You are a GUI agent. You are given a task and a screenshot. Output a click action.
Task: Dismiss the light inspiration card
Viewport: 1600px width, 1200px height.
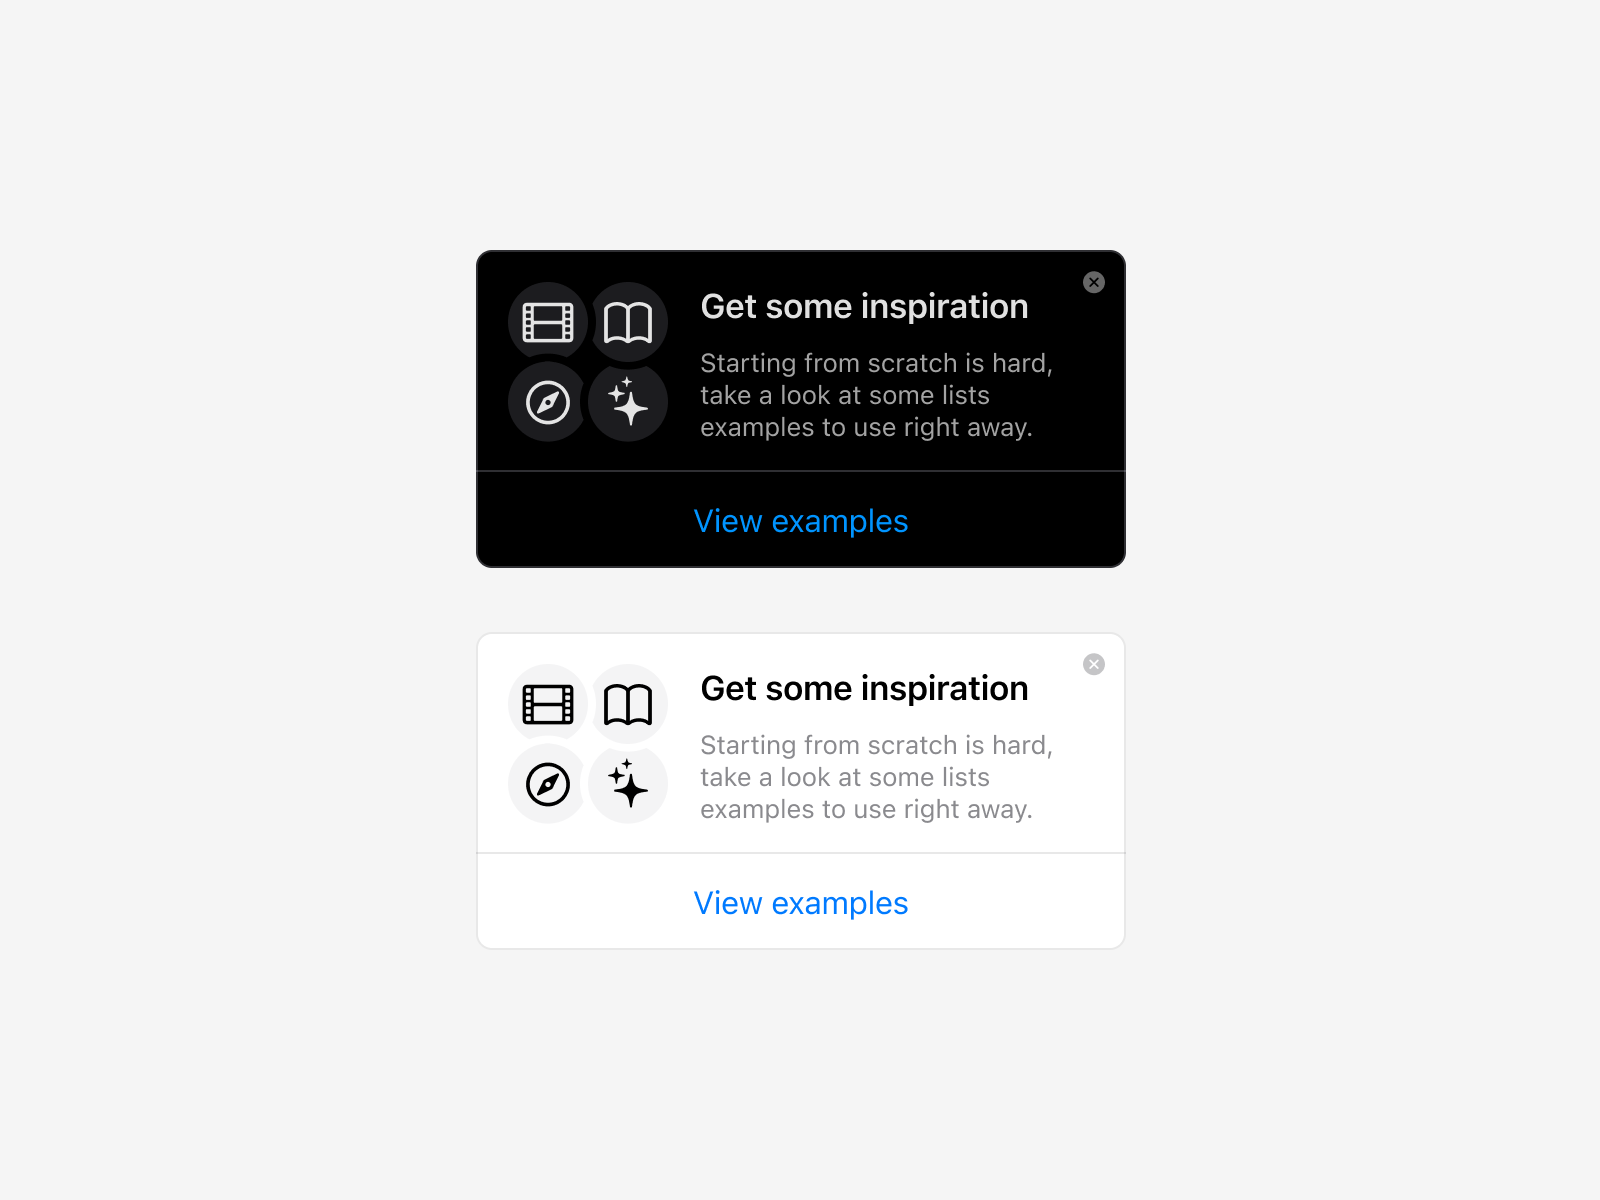coord(1094,664)
